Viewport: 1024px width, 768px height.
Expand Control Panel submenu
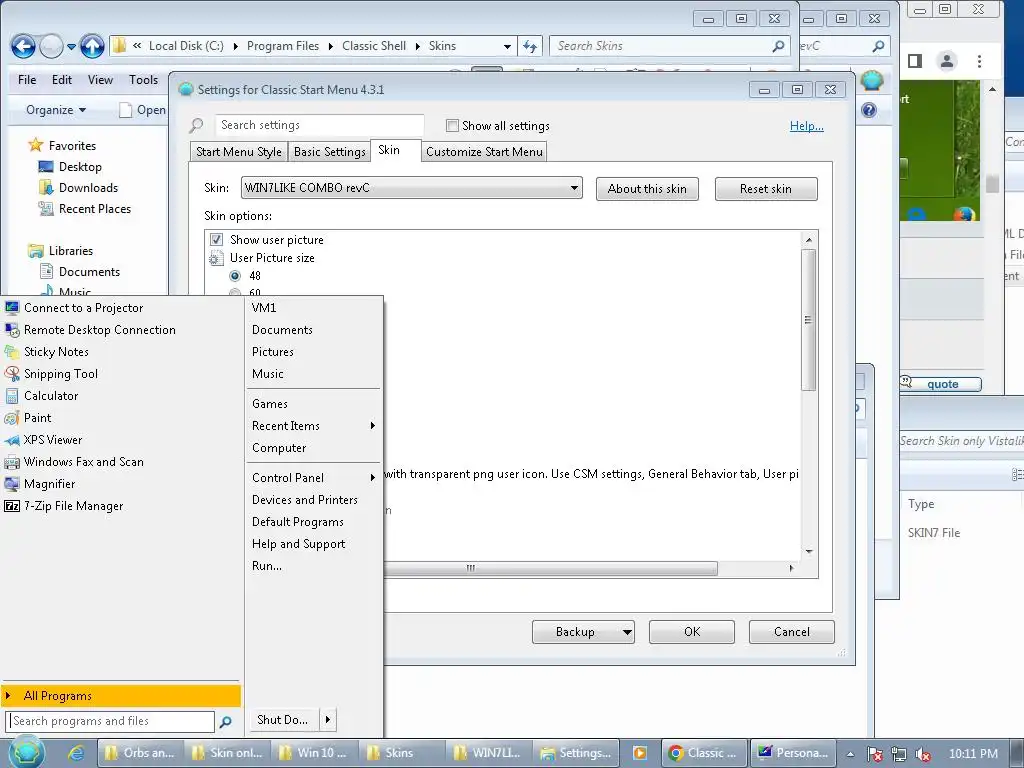click(373, 477)
